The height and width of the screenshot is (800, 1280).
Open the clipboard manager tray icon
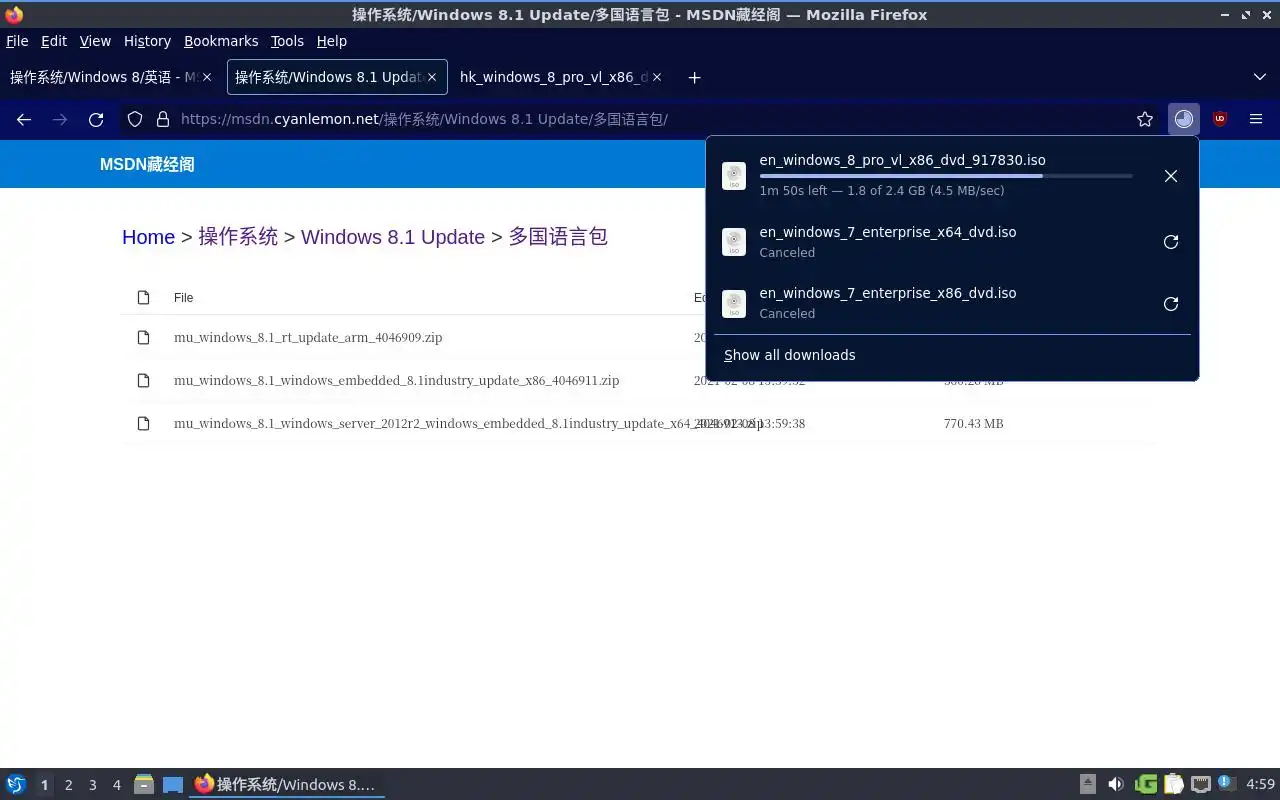(x=1173, y=785)
